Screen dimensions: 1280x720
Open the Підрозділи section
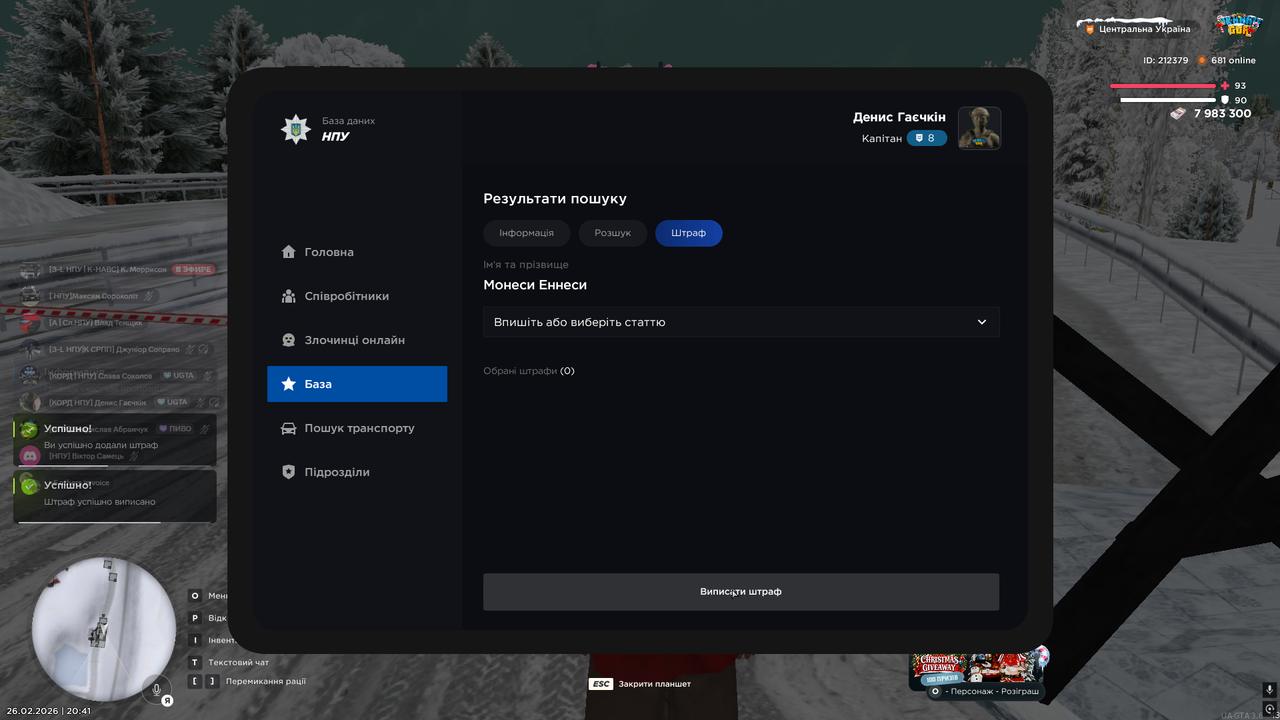(357, 472)
